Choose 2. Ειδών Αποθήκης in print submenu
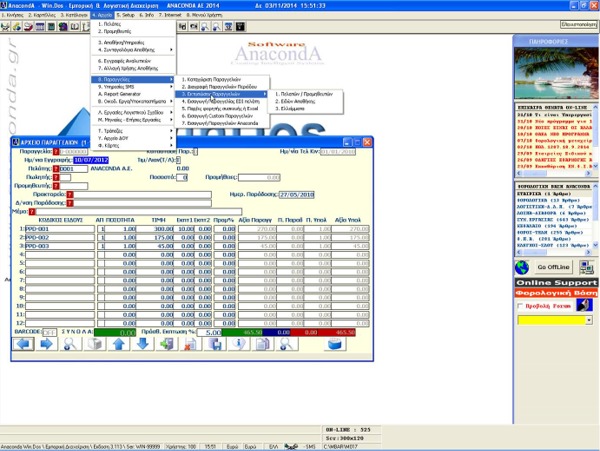 (305, 102)
